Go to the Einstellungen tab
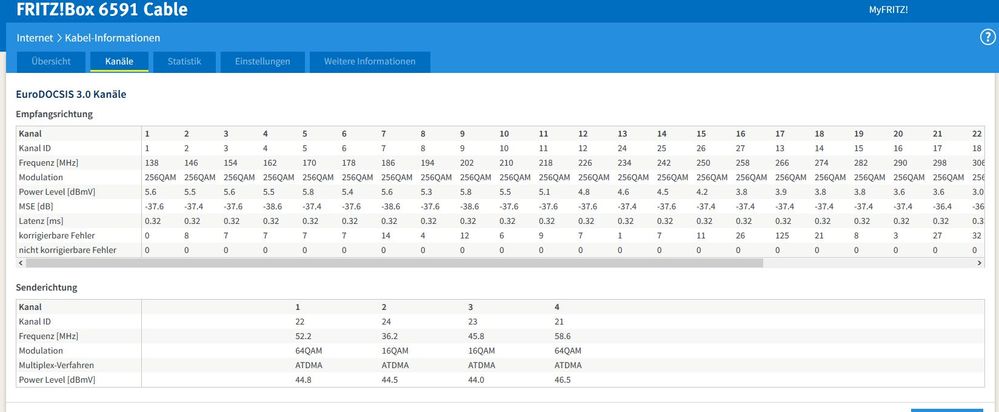The image size is (999, 412). point(262,62)
